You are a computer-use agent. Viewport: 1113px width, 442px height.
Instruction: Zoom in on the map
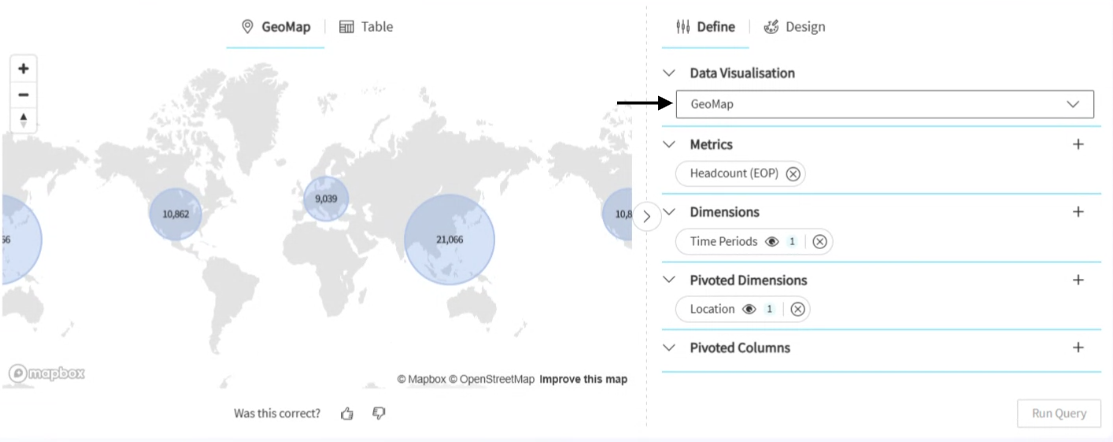23,69
